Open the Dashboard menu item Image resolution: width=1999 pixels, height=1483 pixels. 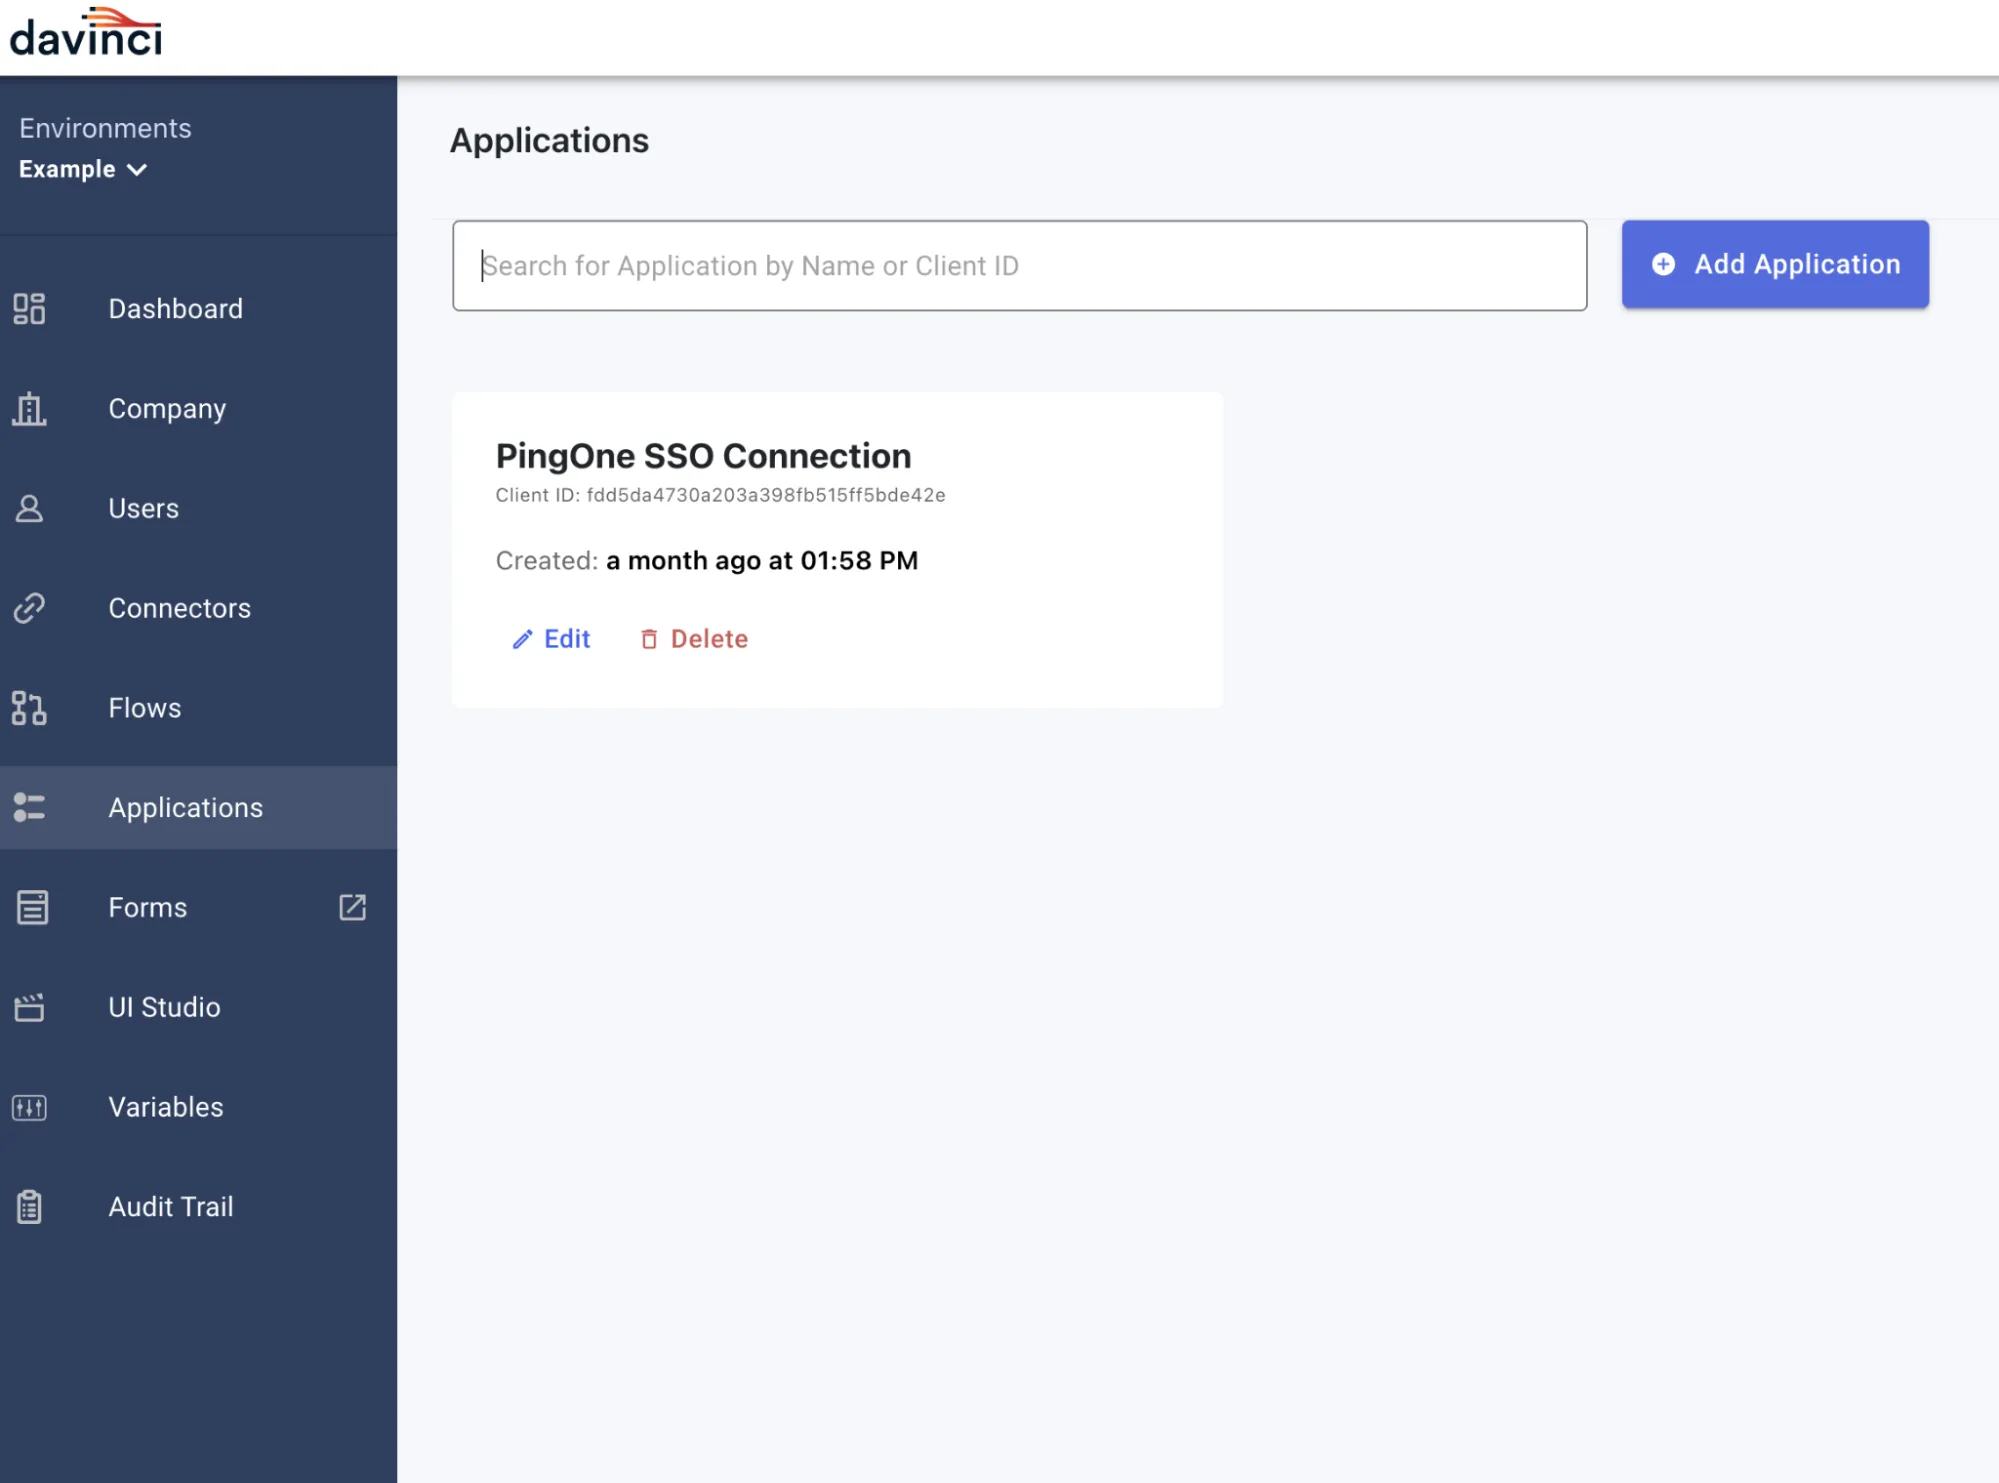pyautogui.click(x=198, y=308)
